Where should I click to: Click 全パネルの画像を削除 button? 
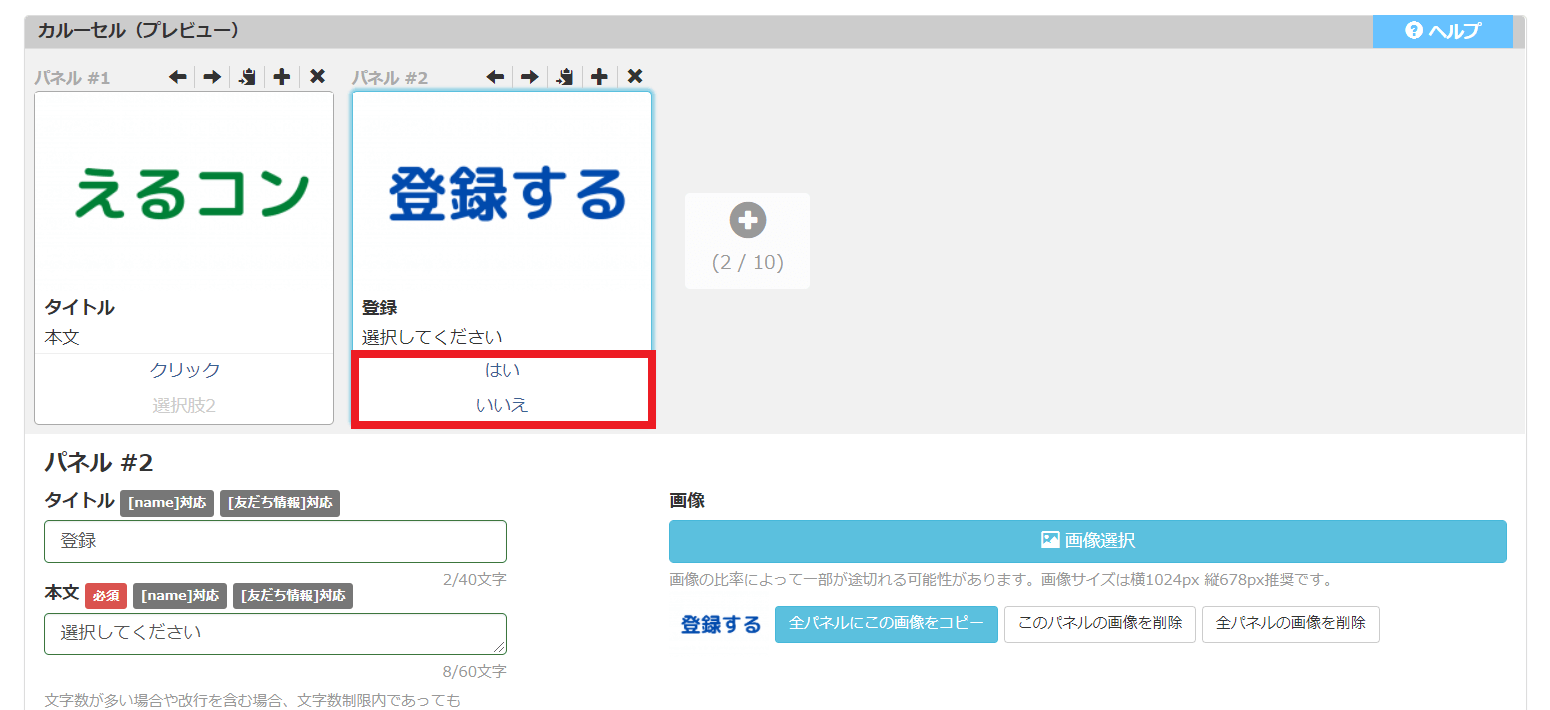(1290, 623)
